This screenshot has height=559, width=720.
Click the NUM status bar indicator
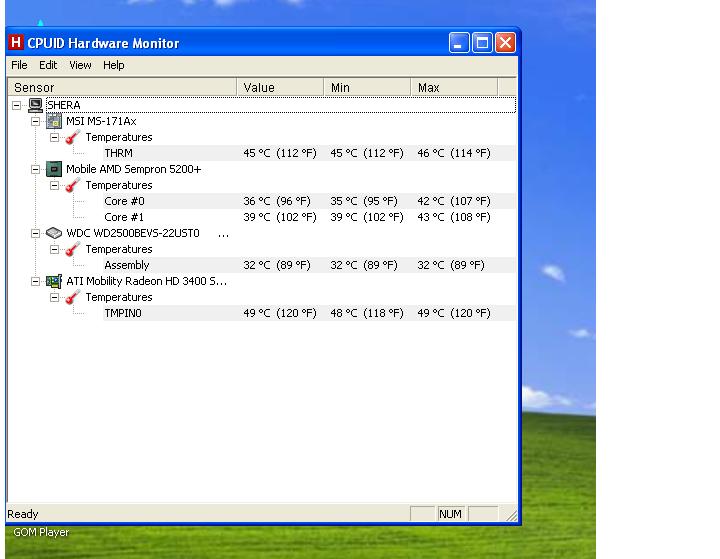pos(450,514)
